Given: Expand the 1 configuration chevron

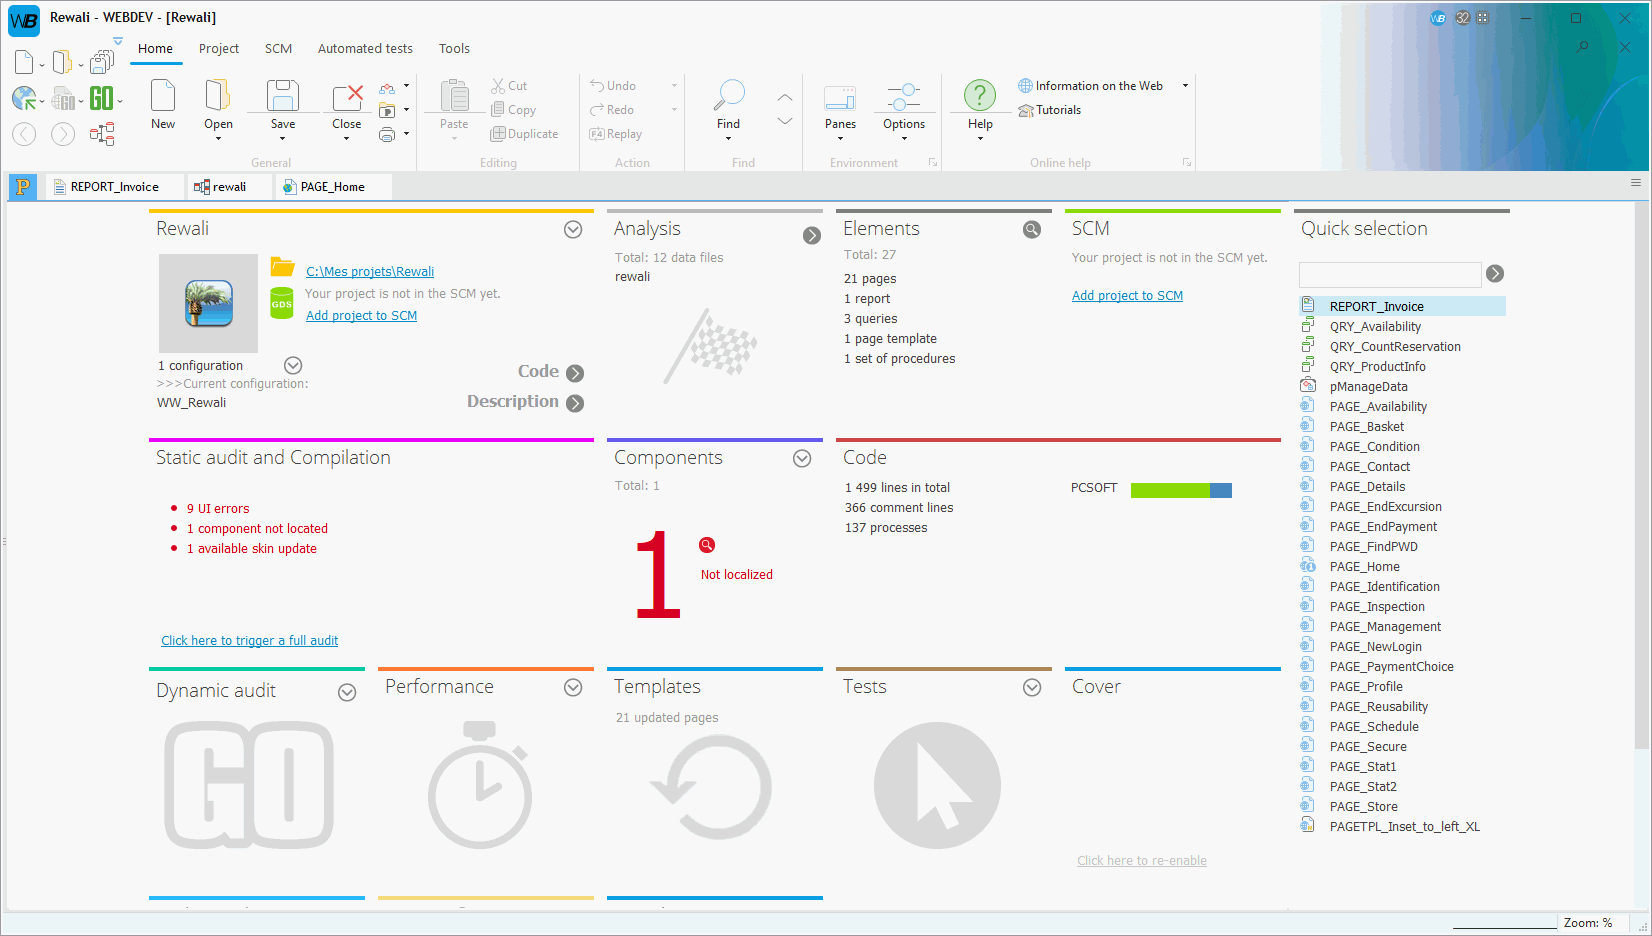Looking at the screenshot, I should (x=293, y=366).
